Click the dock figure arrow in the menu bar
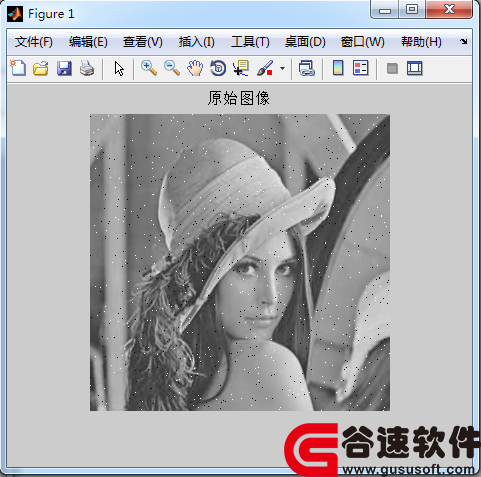The image size is (481, 477). (x=464, y=42)
